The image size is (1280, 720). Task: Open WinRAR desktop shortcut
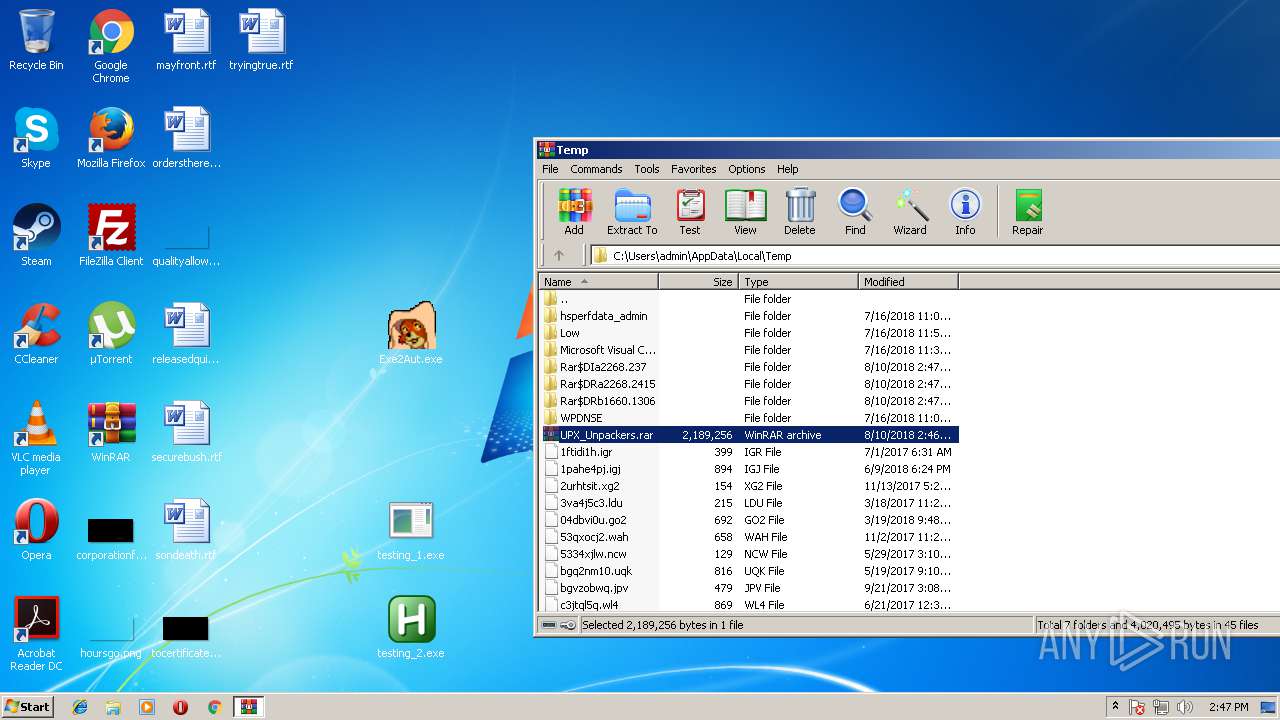click(111, 432)
